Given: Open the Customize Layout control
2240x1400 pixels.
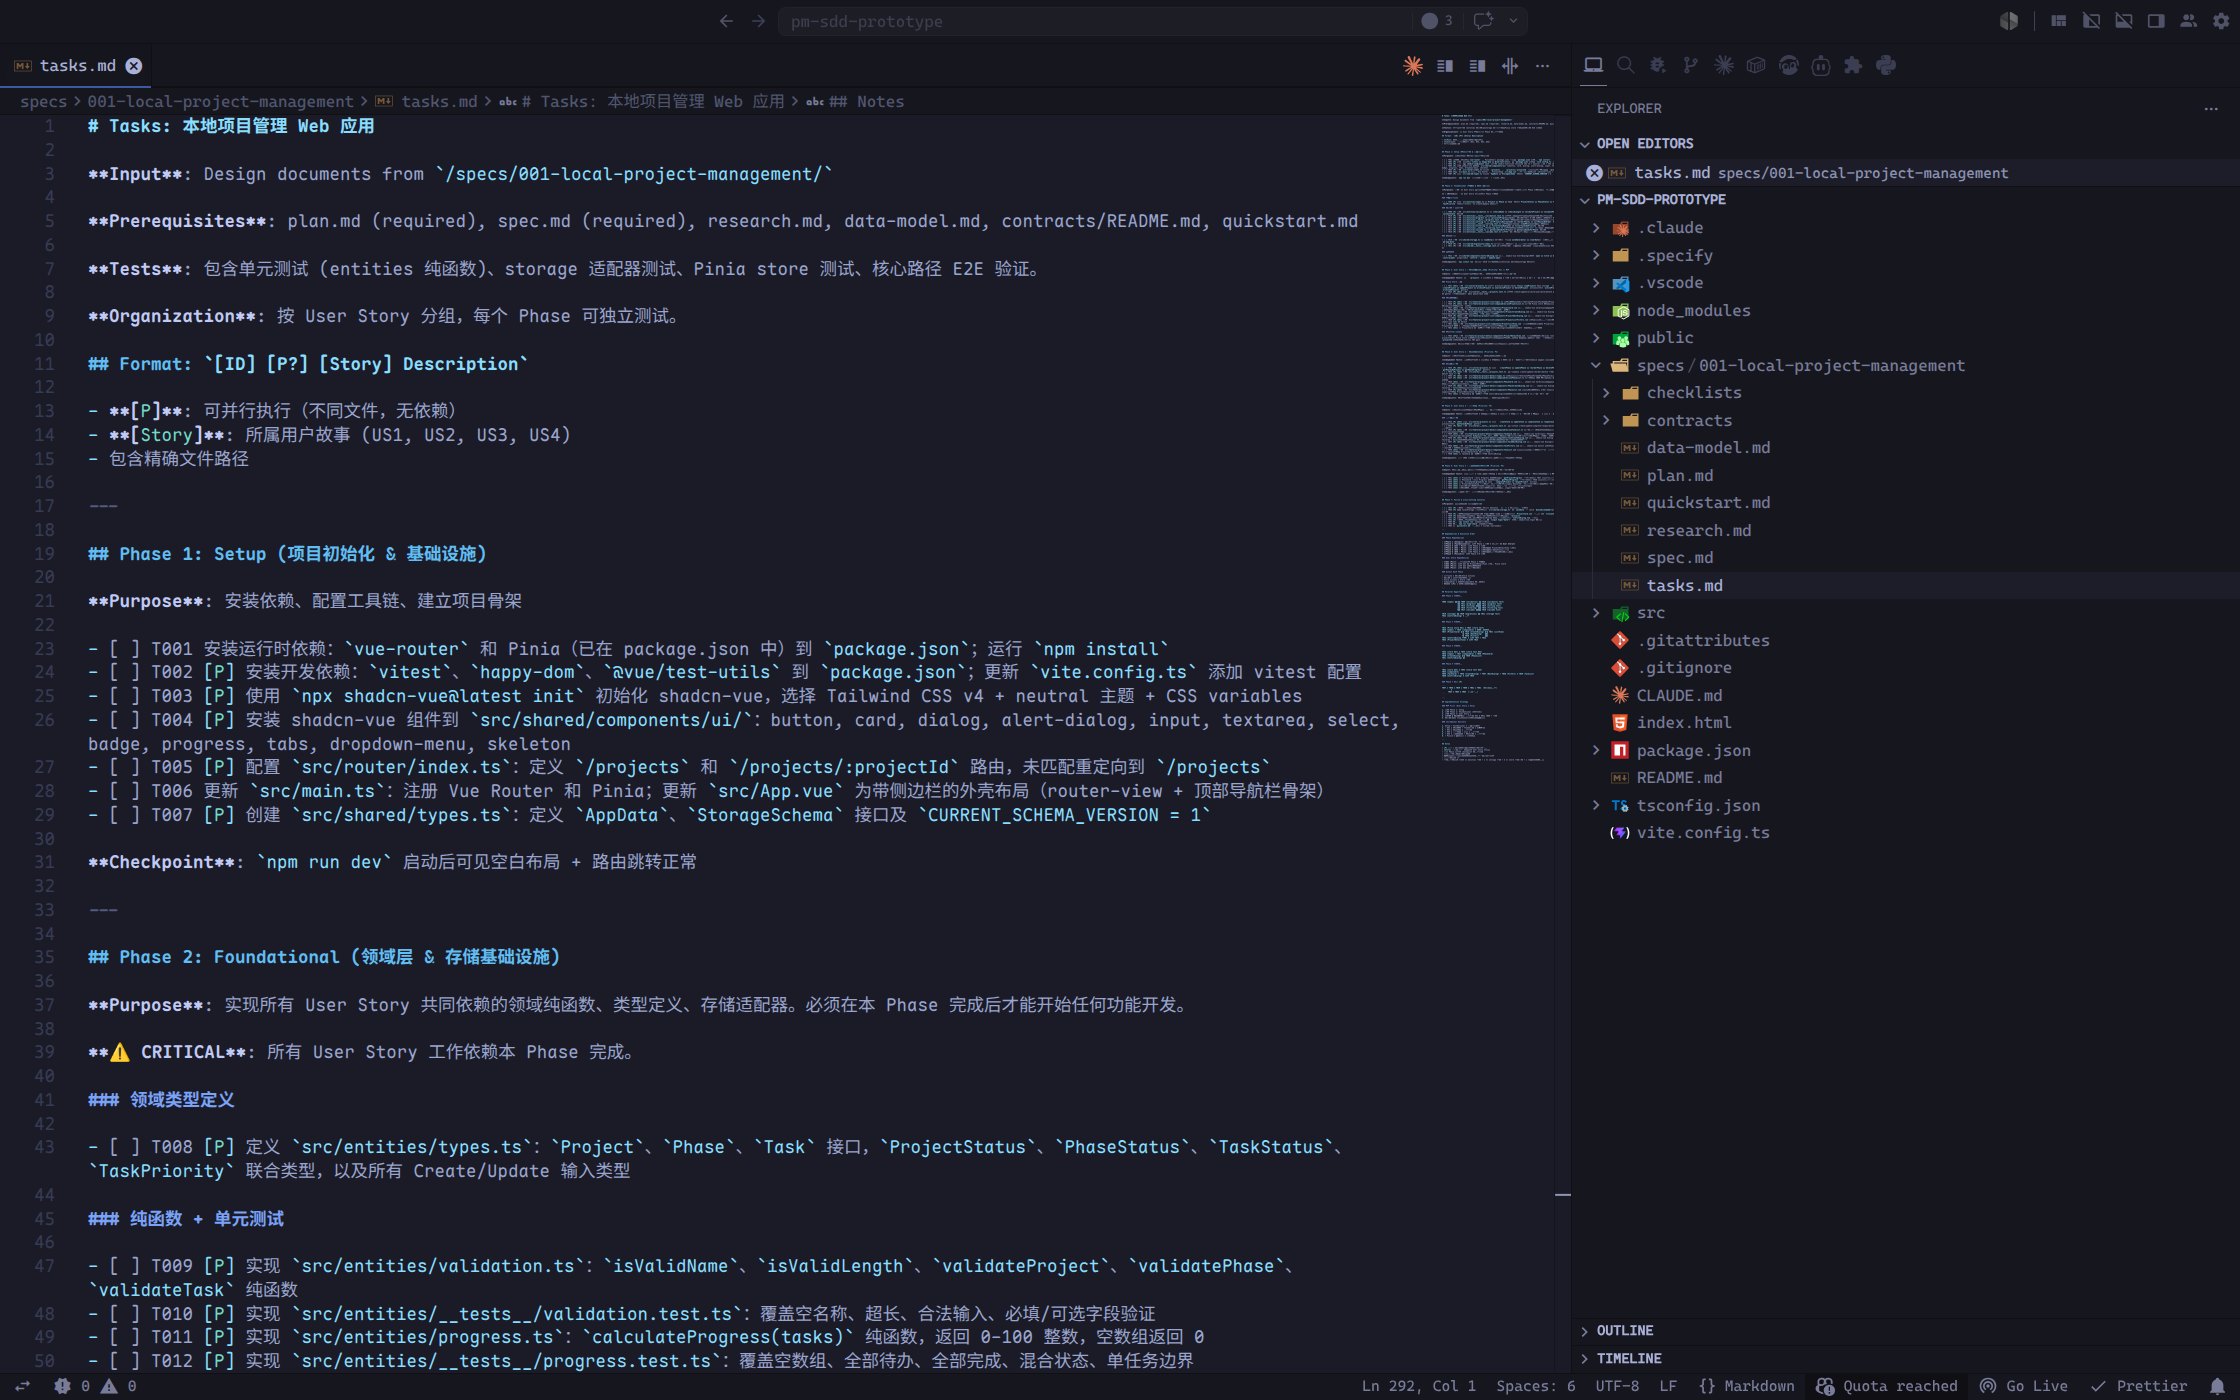Looking at the screenshot, I should 2058,21.
